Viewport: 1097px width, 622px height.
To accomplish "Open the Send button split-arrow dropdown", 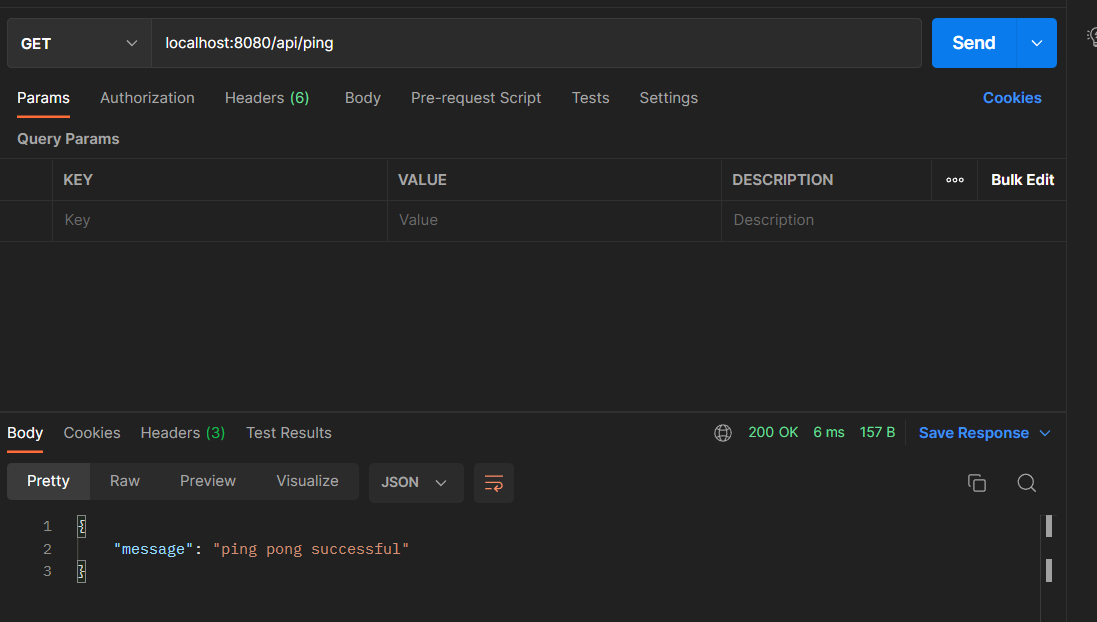I will [x=1037, y=43].
